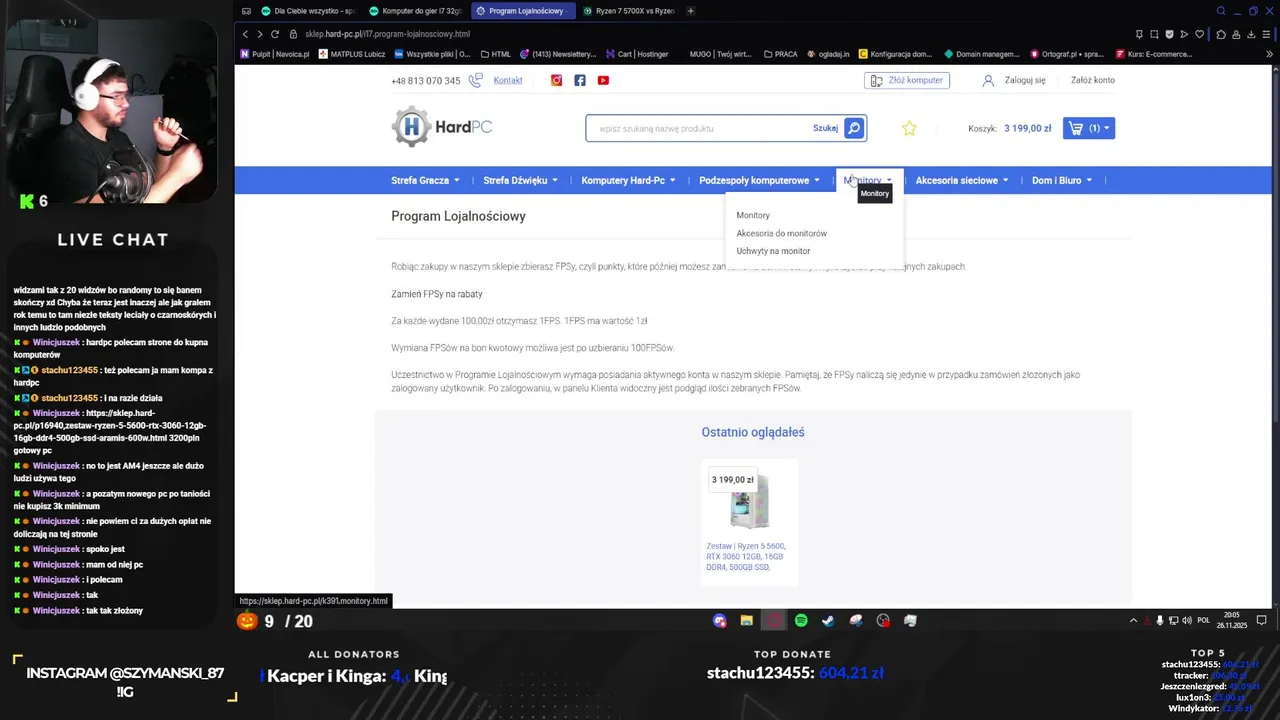Expand the Podzespoły komputerowe menu

tap(759, 181)
